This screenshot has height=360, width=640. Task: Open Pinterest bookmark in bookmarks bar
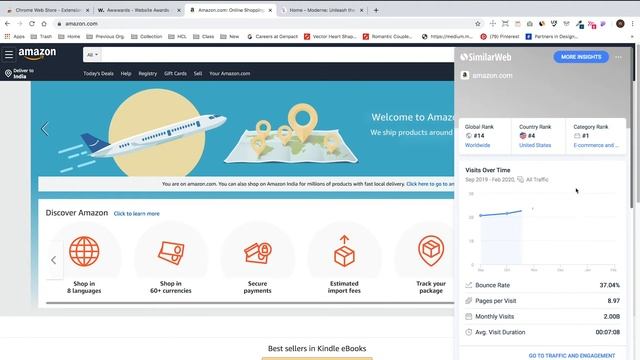click(x=500, y=37)
